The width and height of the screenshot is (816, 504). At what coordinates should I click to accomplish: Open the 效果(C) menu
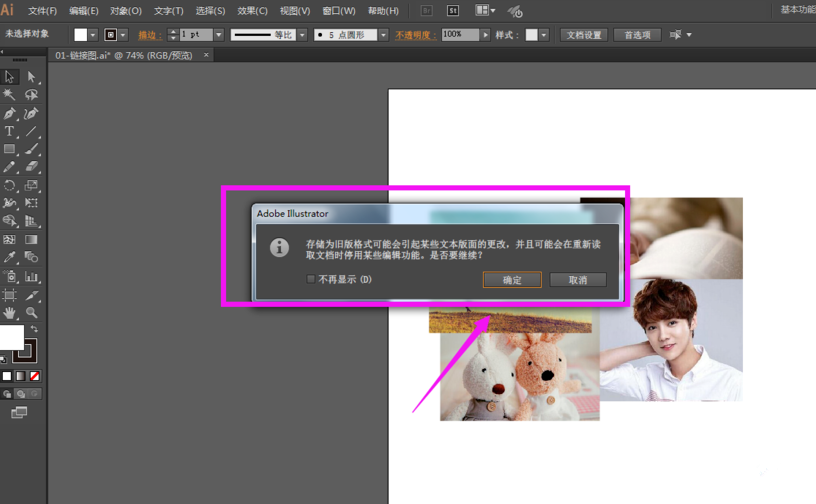click(x=252, y=11)
